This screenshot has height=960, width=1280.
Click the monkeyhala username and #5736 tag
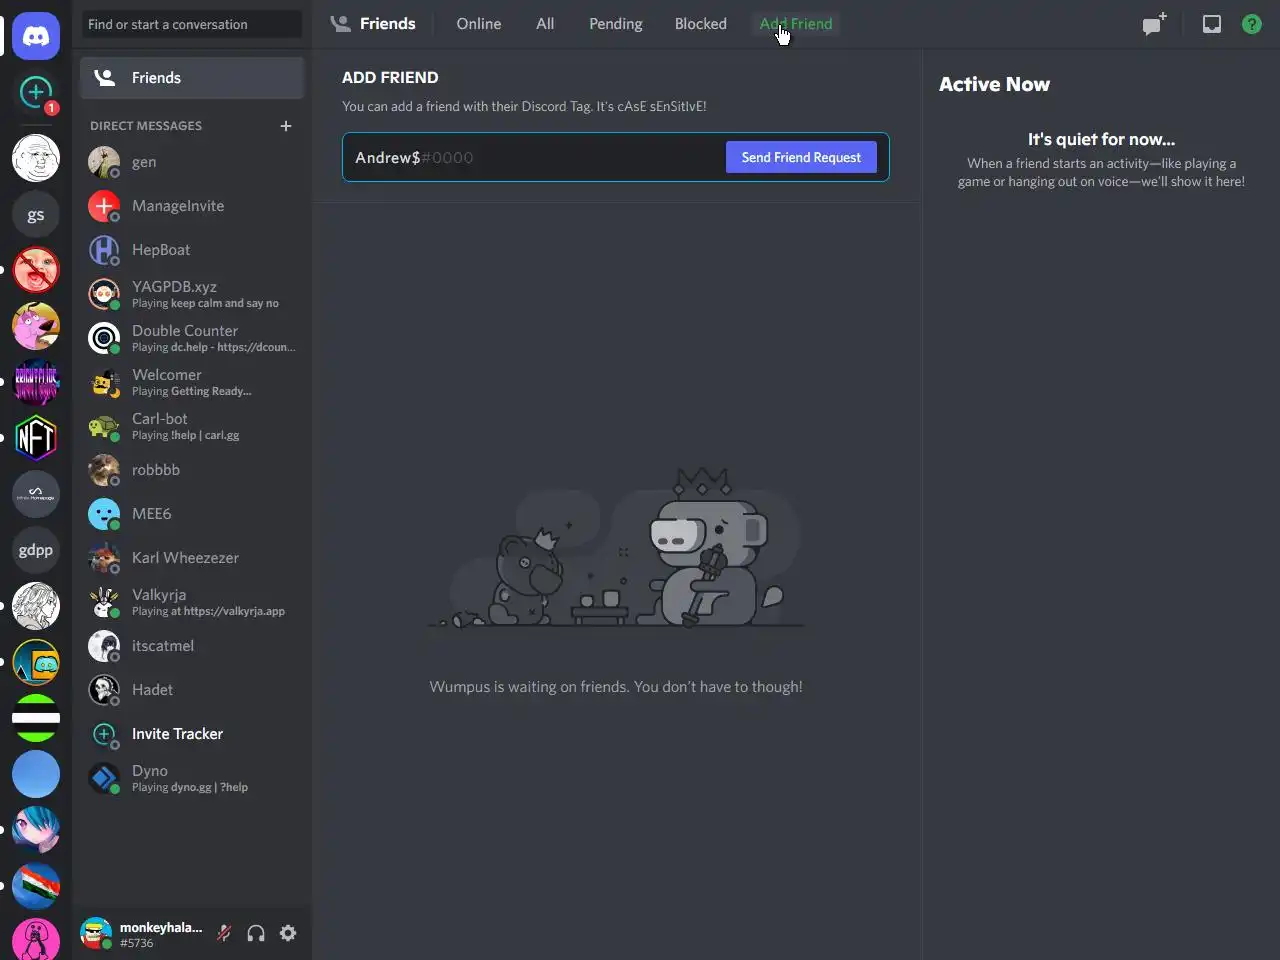pos(161,934)
